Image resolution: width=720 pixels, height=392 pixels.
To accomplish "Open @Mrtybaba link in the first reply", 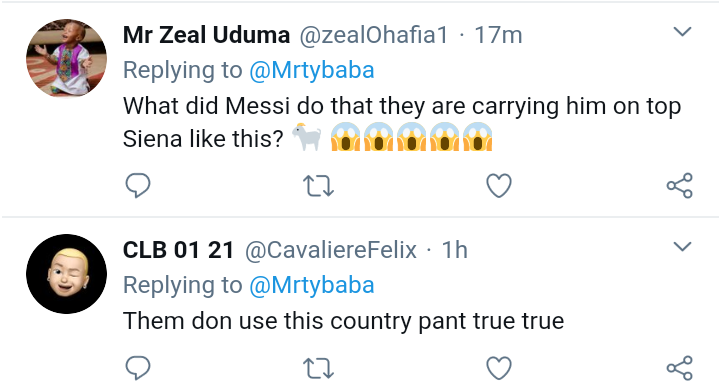I will (312, 70).
